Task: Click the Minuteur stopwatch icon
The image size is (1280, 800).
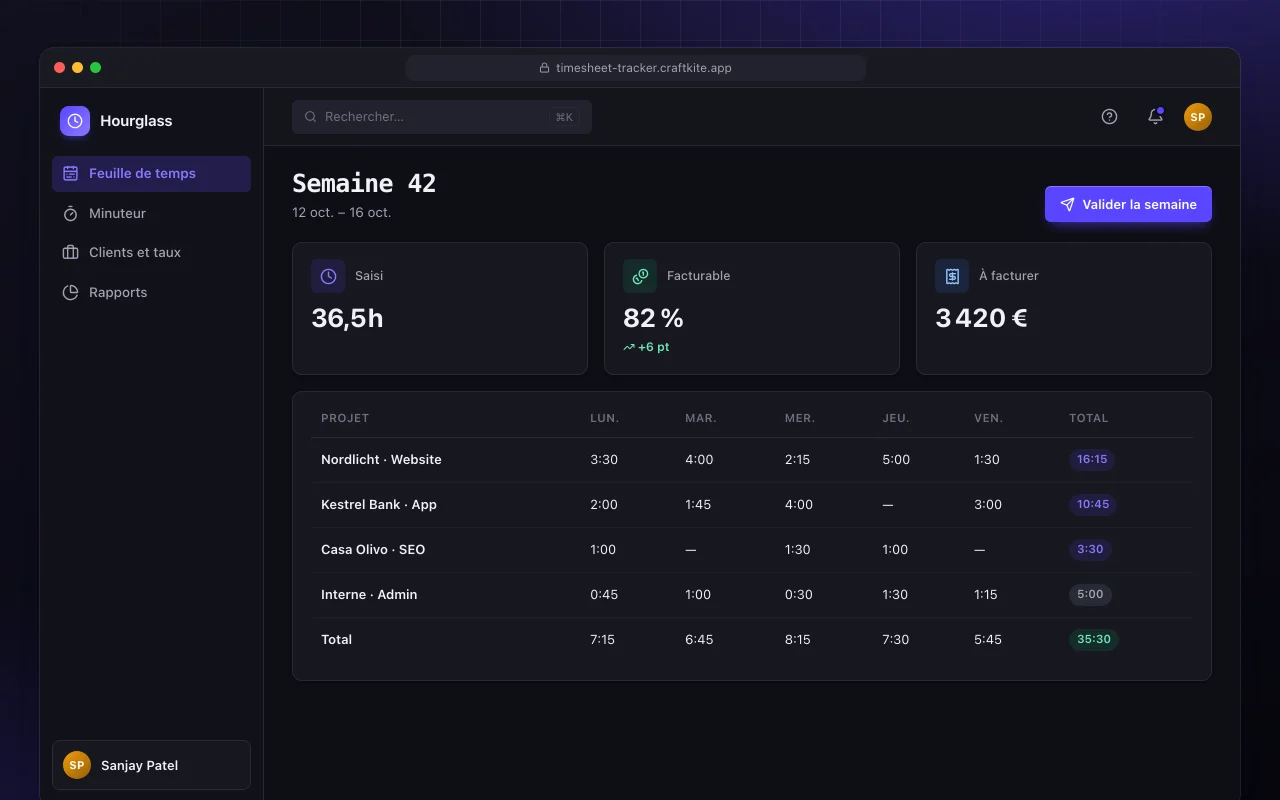Action: [71, 213]
